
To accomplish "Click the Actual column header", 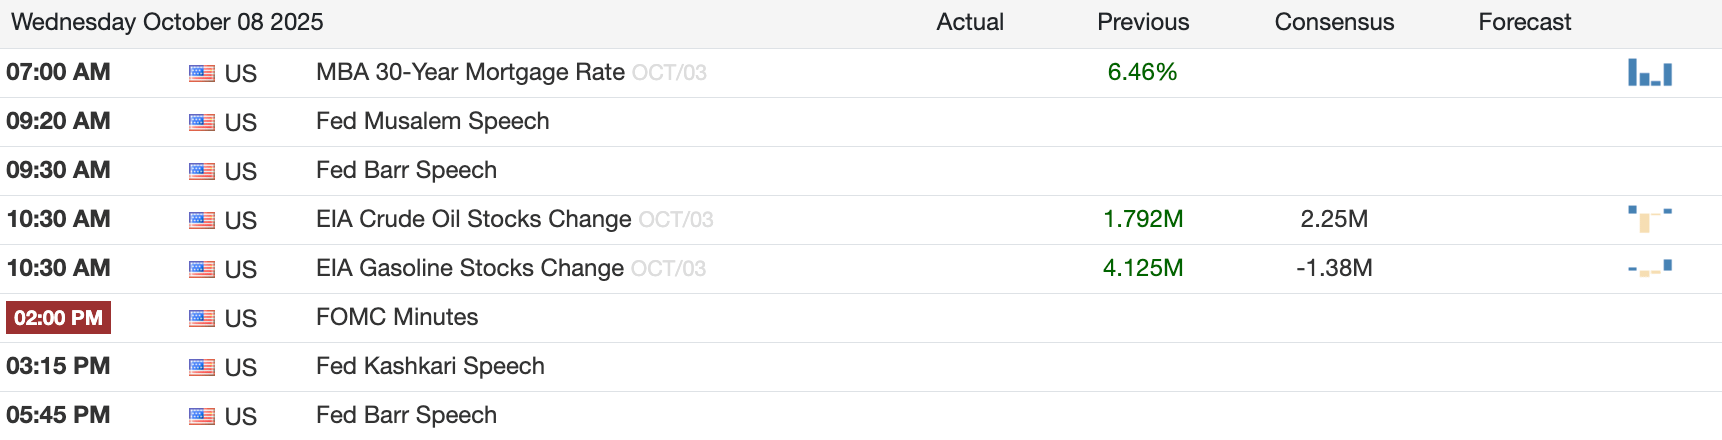I will pos(970,22).
